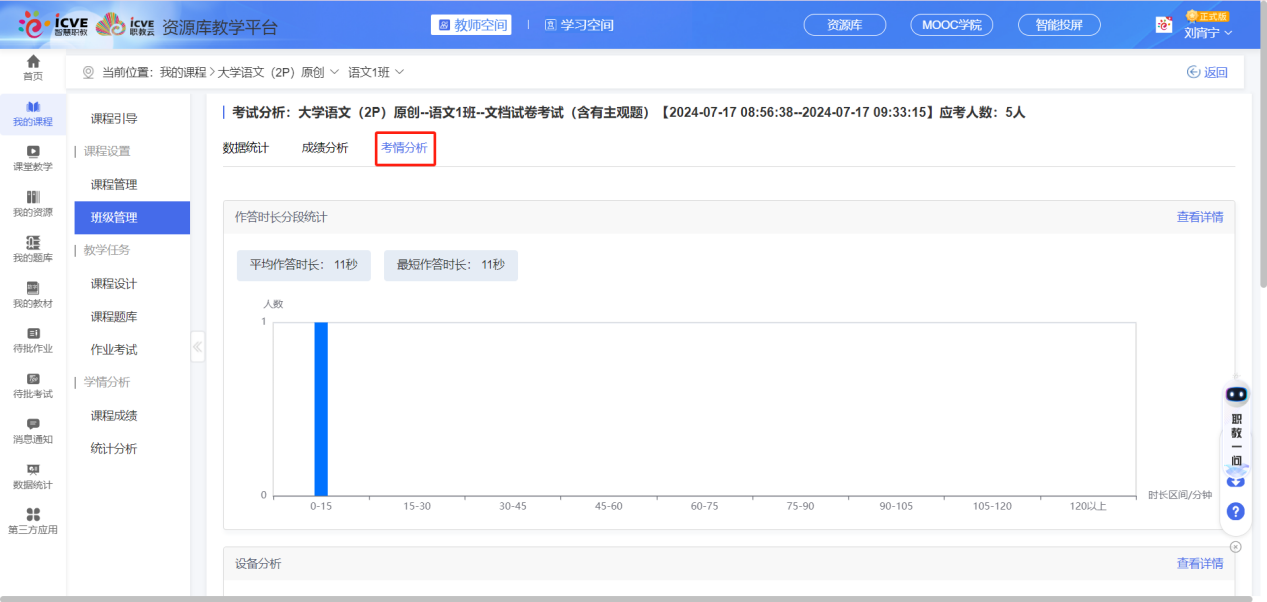Open 待批作业 sidebar icon
The height and width of the screenshot is (602, 1267).
tap(33, 340)
